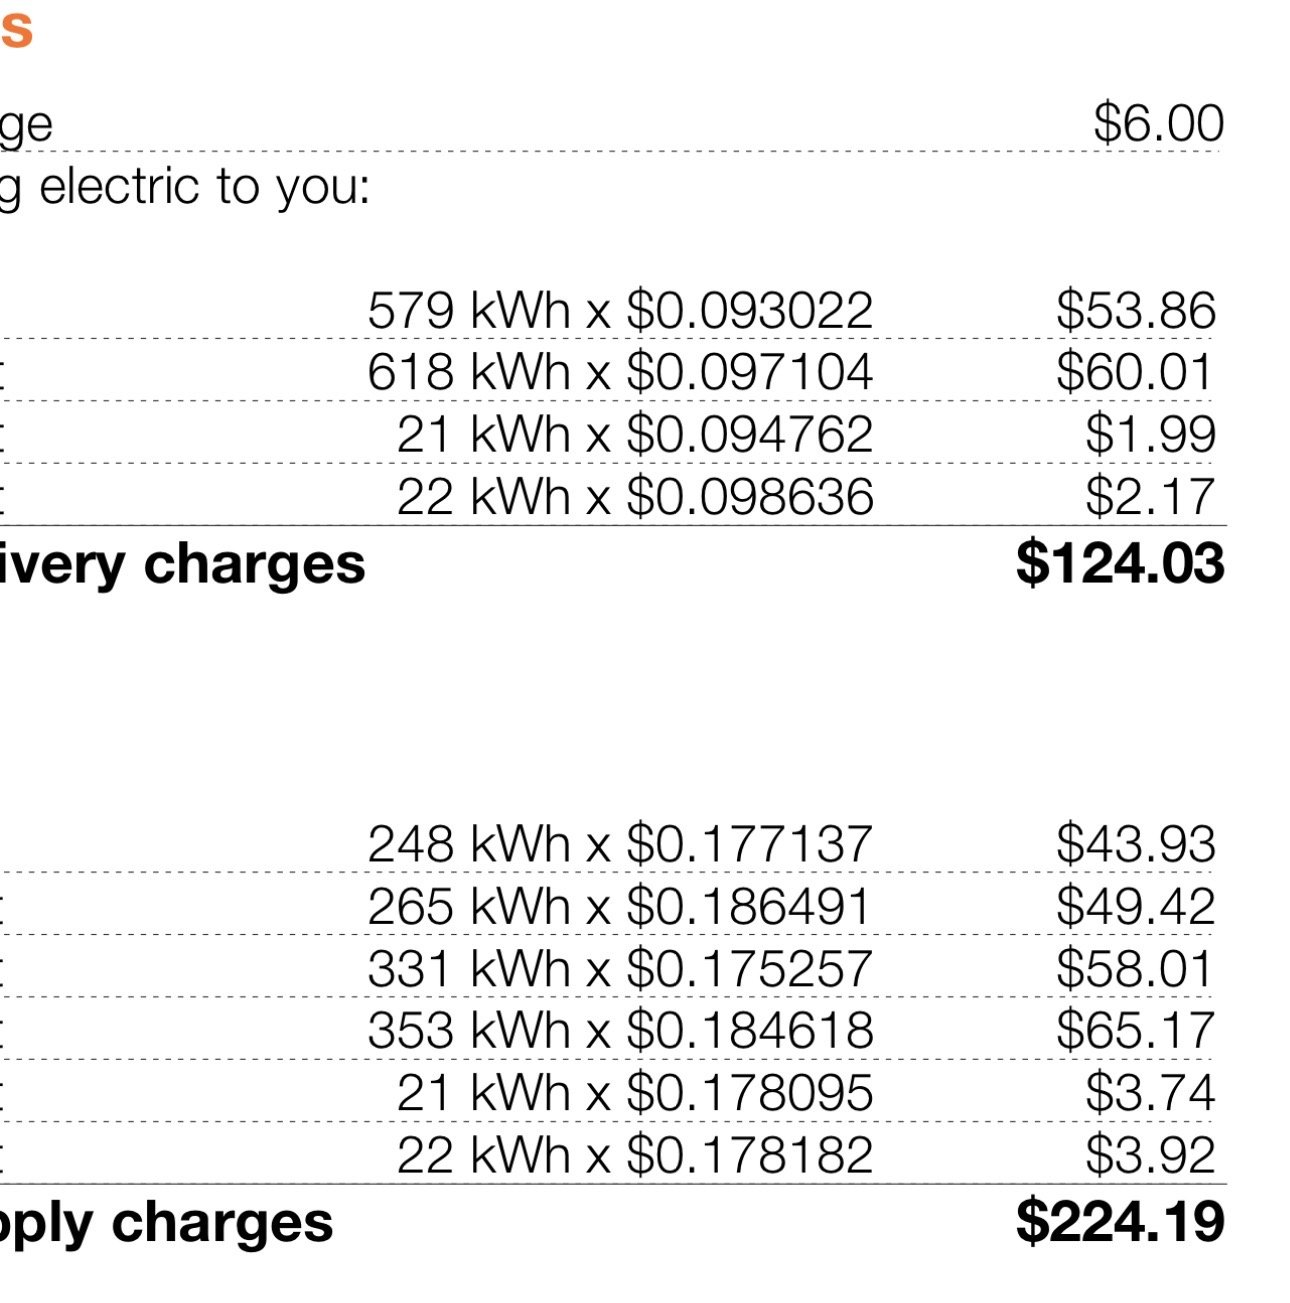Select the $58.01 amount
This screenshot has height=1303, width=1290.
click(x=1136, y=969)
